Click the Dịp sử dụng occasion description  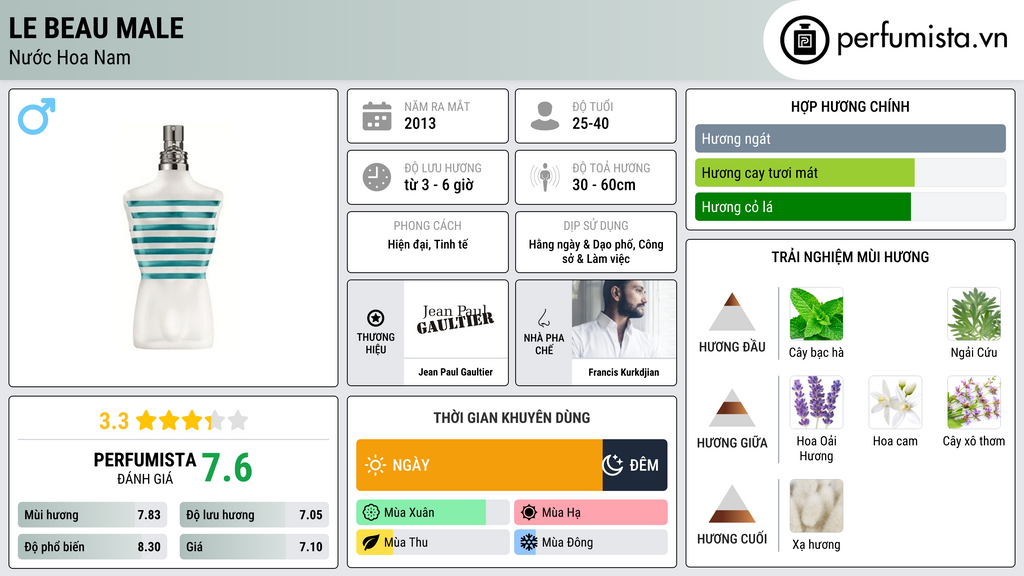click(x=596, y=251)
